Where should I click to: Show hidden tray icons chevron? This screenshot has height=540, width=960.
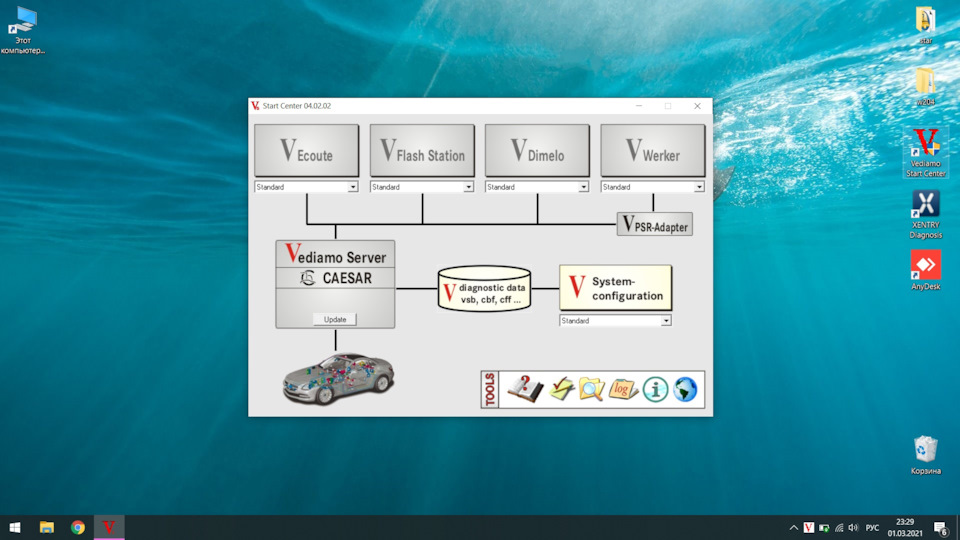click(793, 528)
